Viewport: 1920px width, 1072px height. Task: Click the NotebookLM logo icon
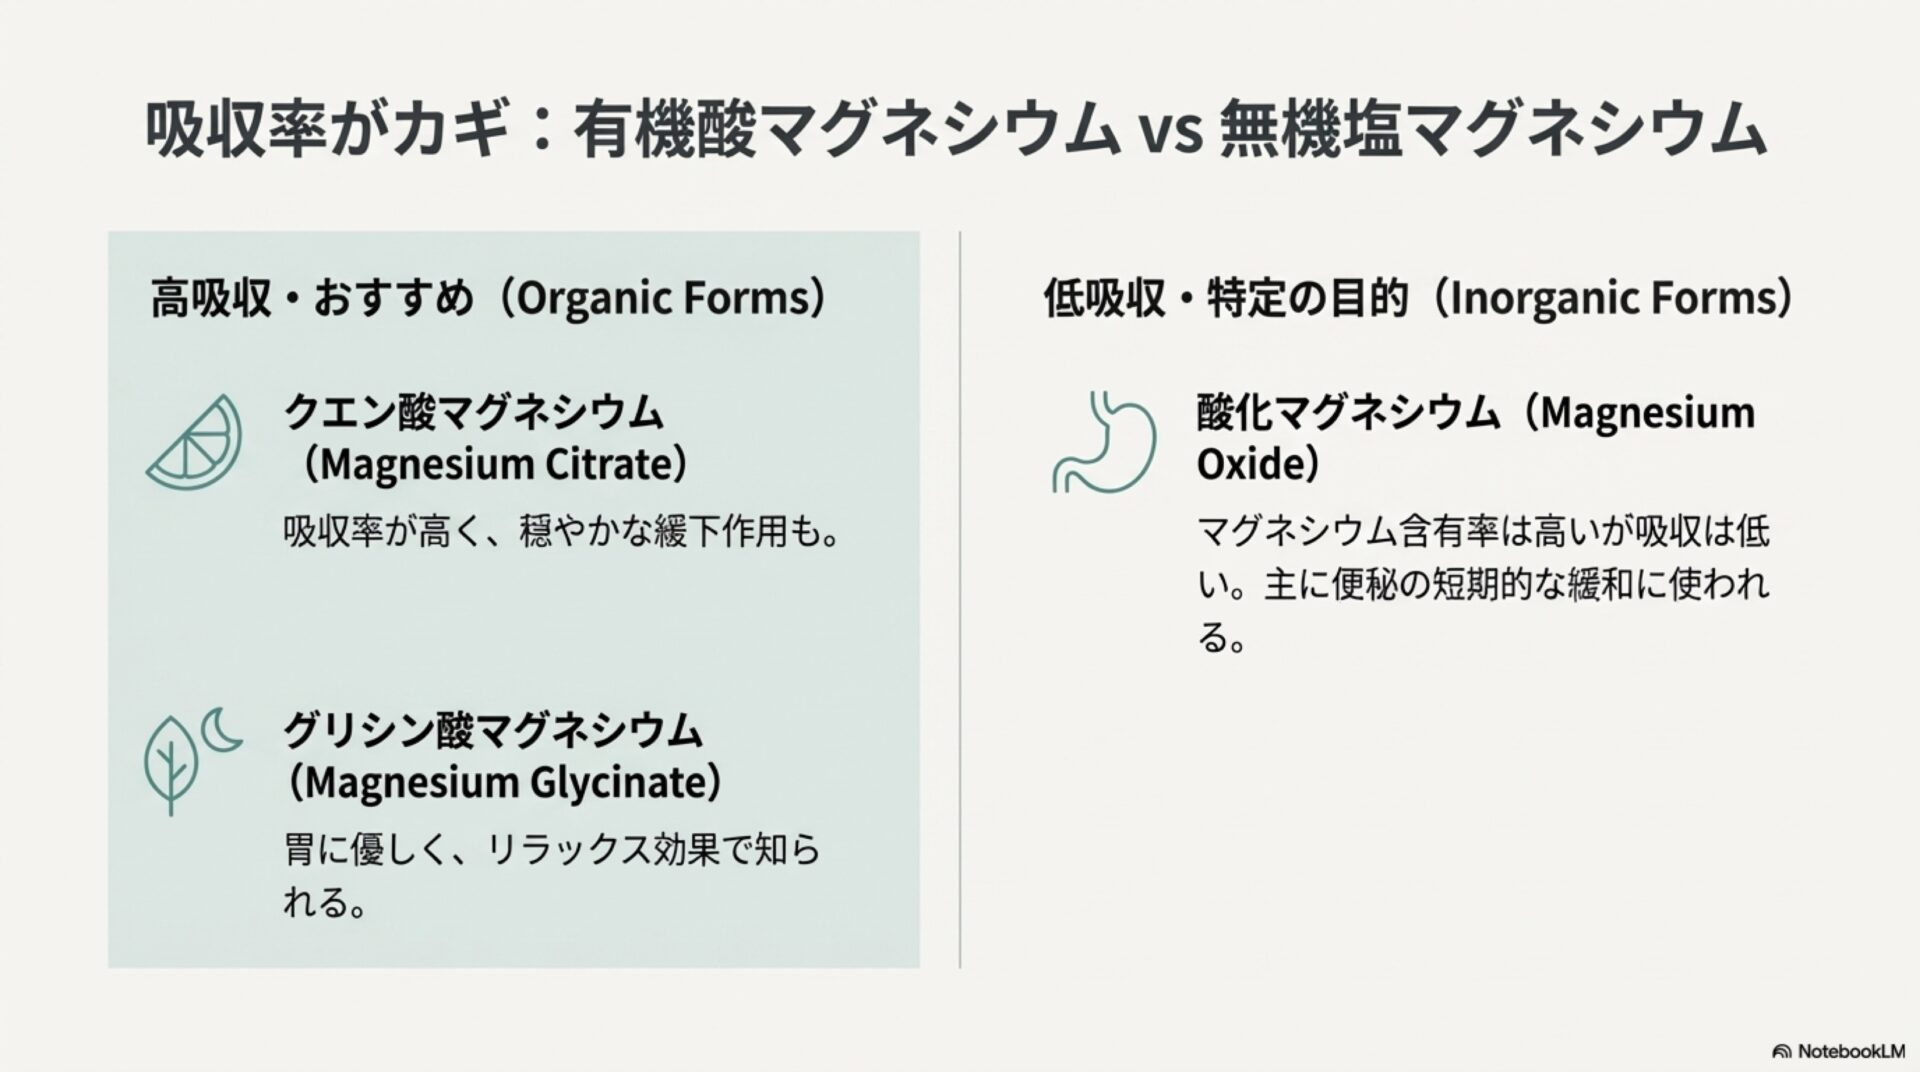pos(1781,1051)
